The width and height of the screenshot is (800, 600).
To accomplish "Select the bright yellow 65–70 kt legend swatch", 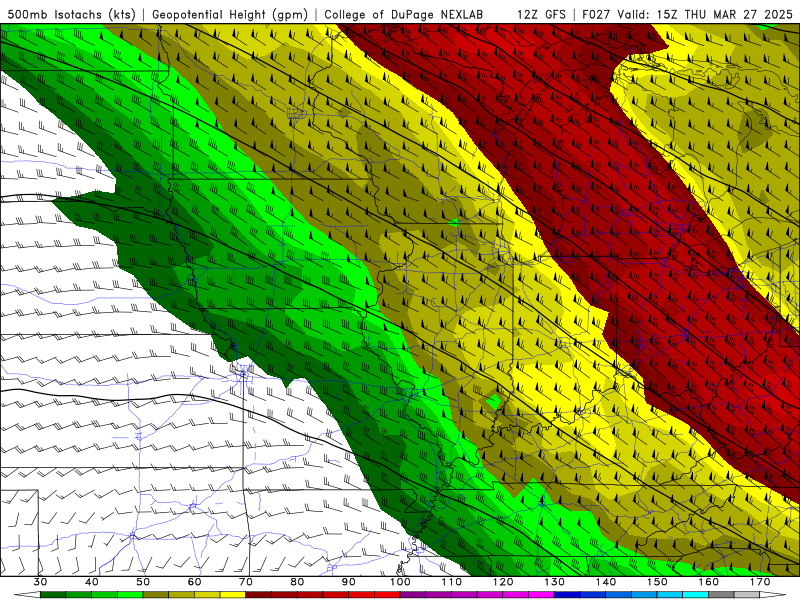I will (x=233, y=595).
